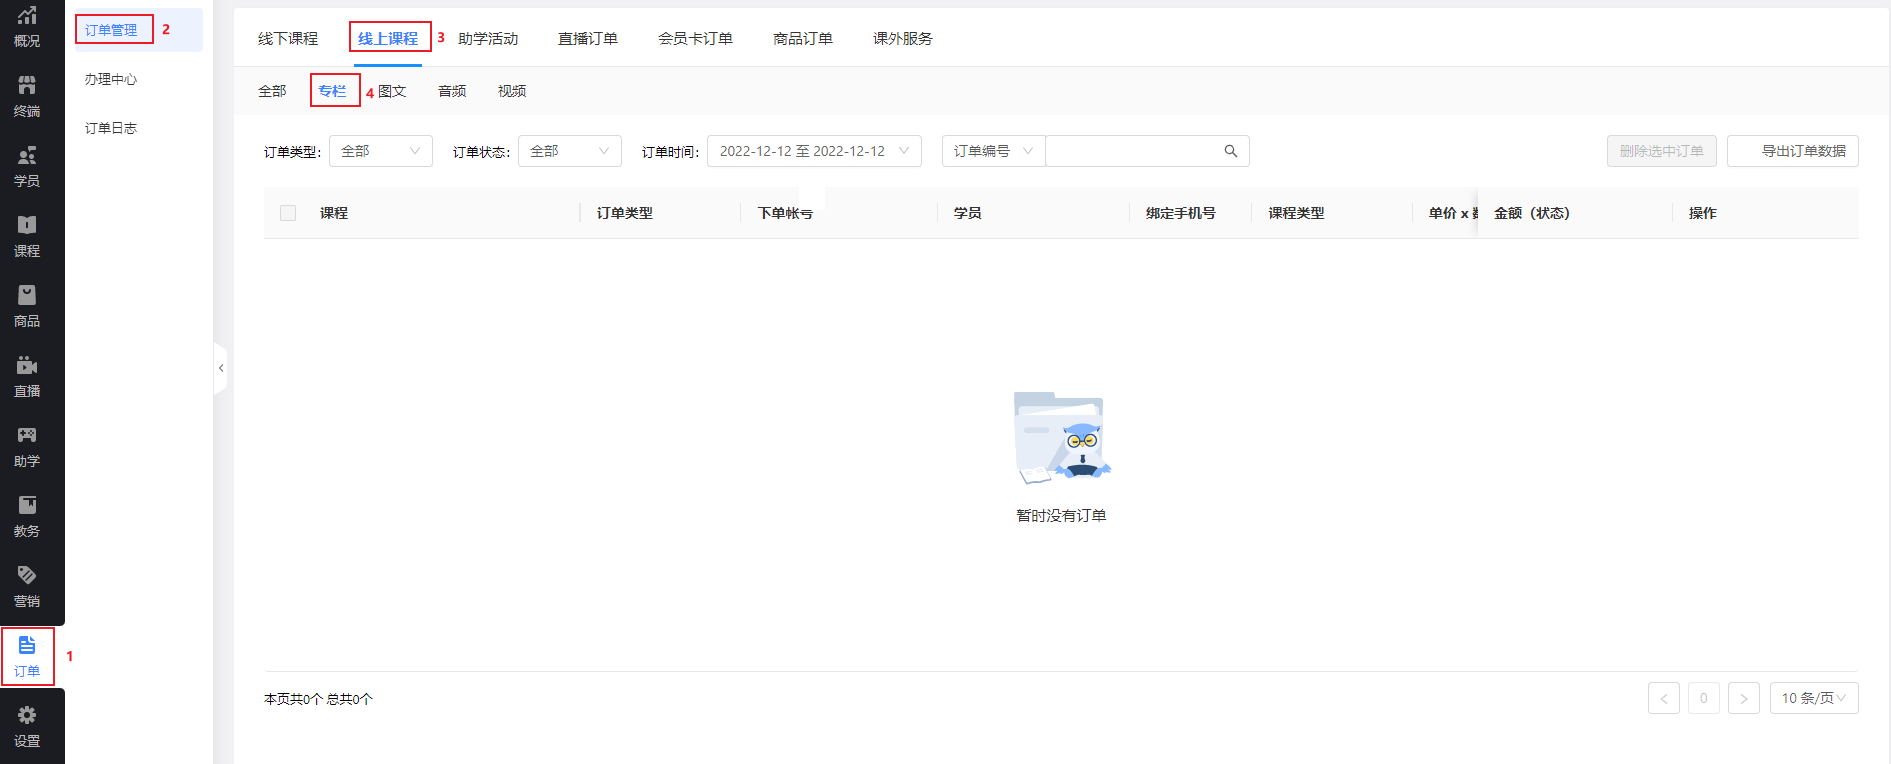This screenshot has width=1891, height=764.
Task: Switch to 商品订单 tab
Action: click(803, 38)
